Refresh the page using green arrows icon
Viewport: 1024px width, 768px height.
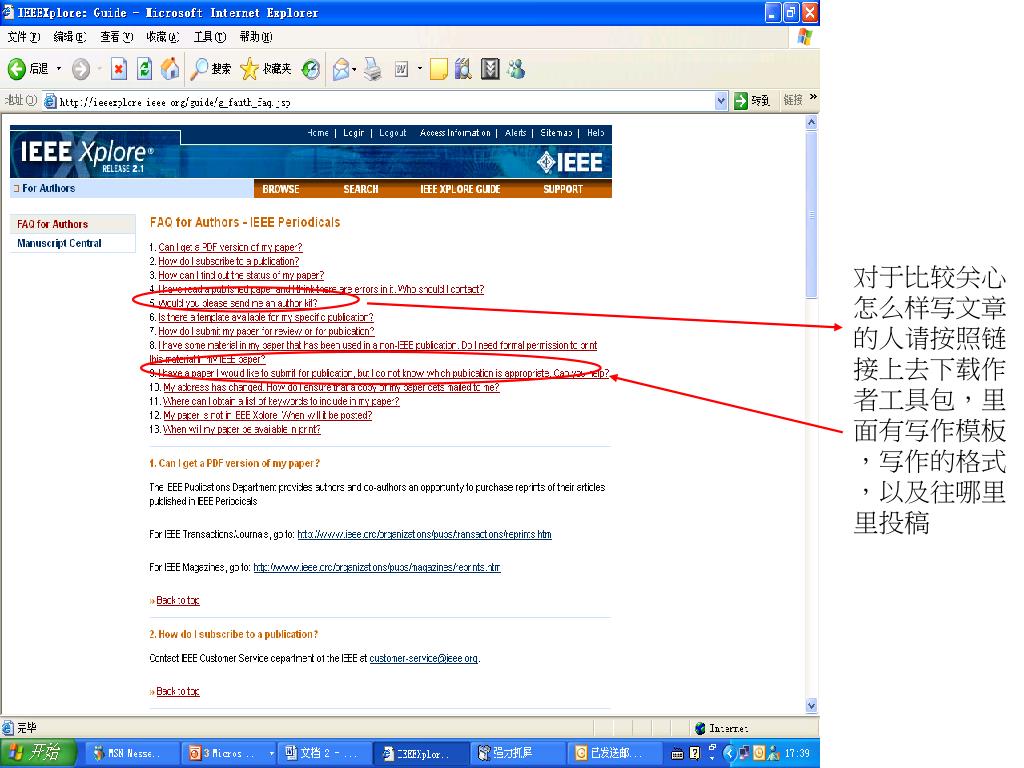144,69
